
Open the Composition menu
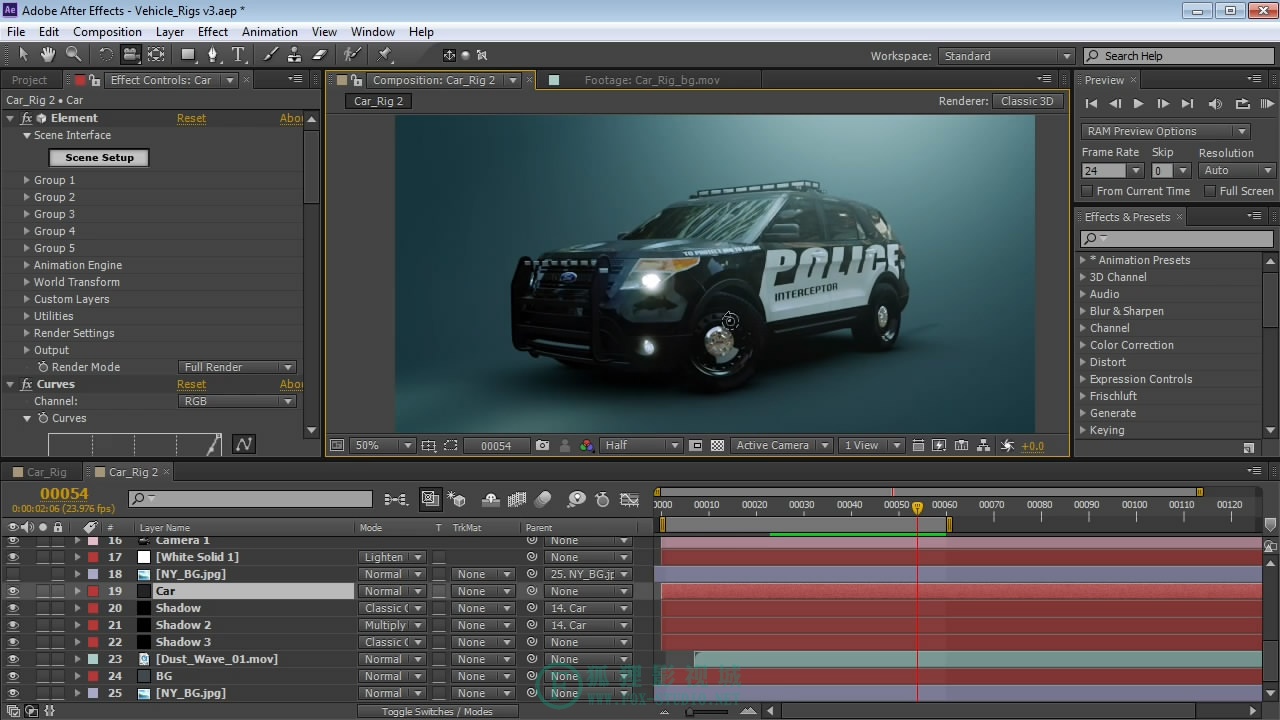coord(107,32)
